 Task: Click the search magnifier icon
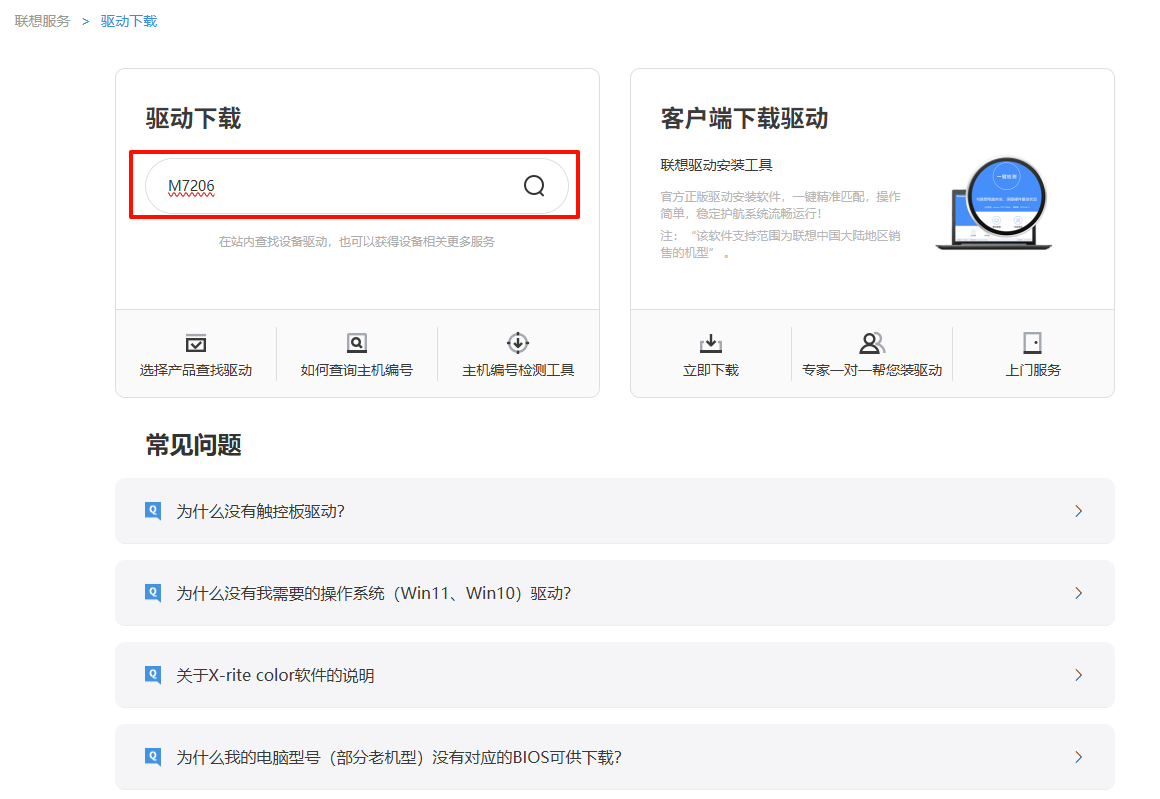pos(533,186)
